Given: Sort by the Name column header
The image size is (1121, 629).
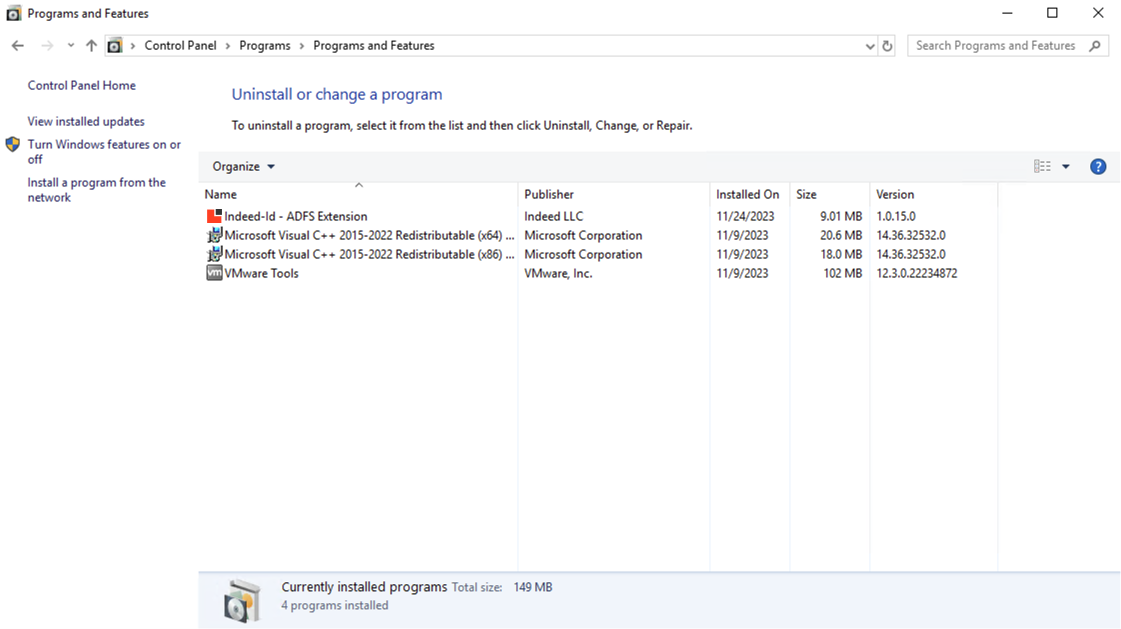Looking at the screenshot, I should tap(358, 194).
